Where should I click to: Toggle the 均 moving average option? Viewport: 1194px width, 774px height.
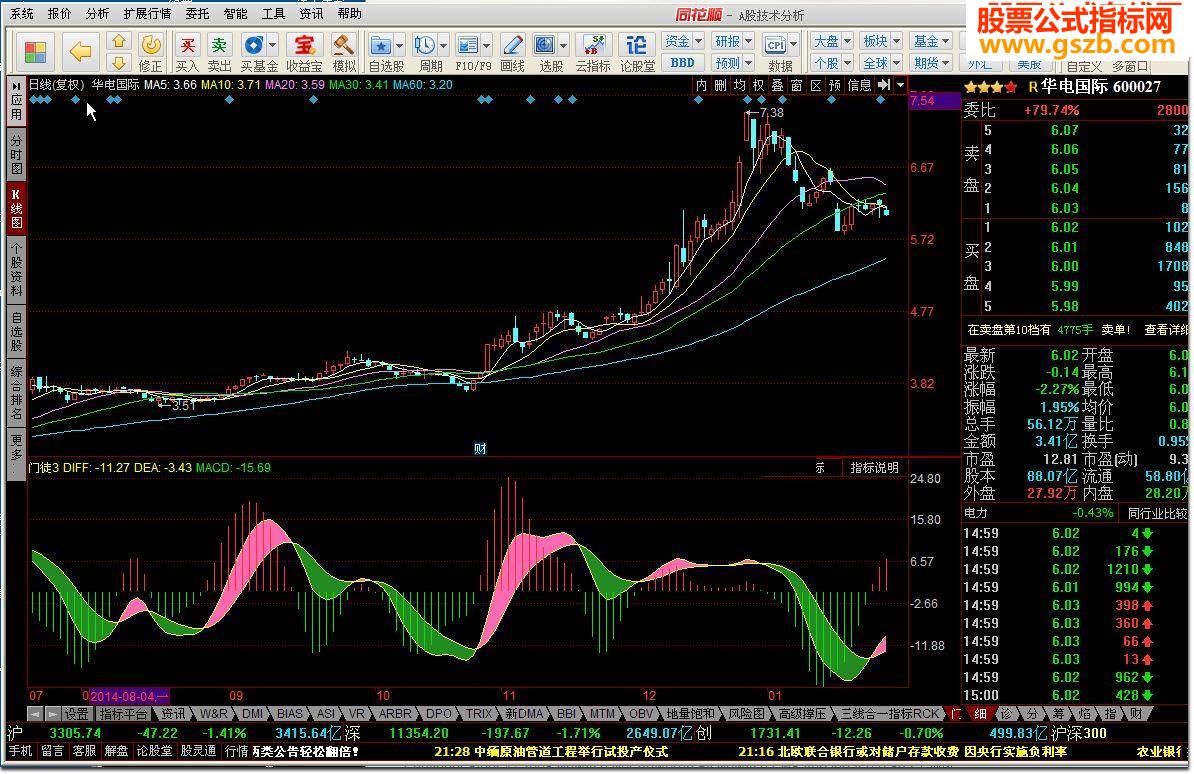739,85
